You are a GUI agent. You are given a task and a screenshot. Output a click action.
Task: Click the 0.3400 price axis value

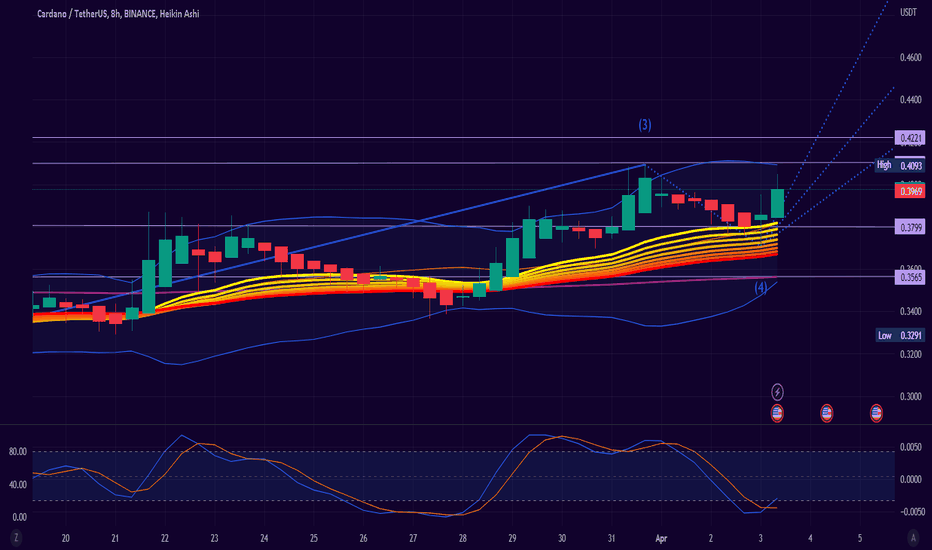911,312
